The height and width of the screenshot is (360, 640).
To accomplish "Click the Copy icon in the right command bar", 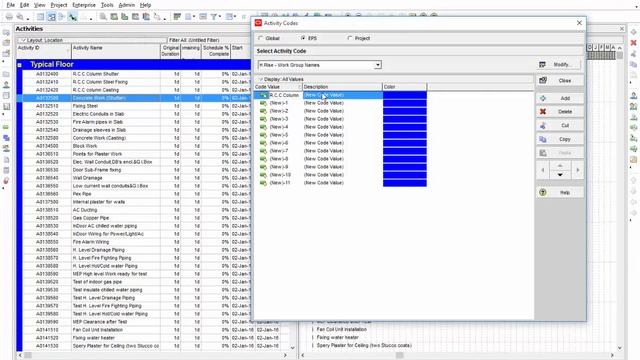I will click(x=633, y=64).
